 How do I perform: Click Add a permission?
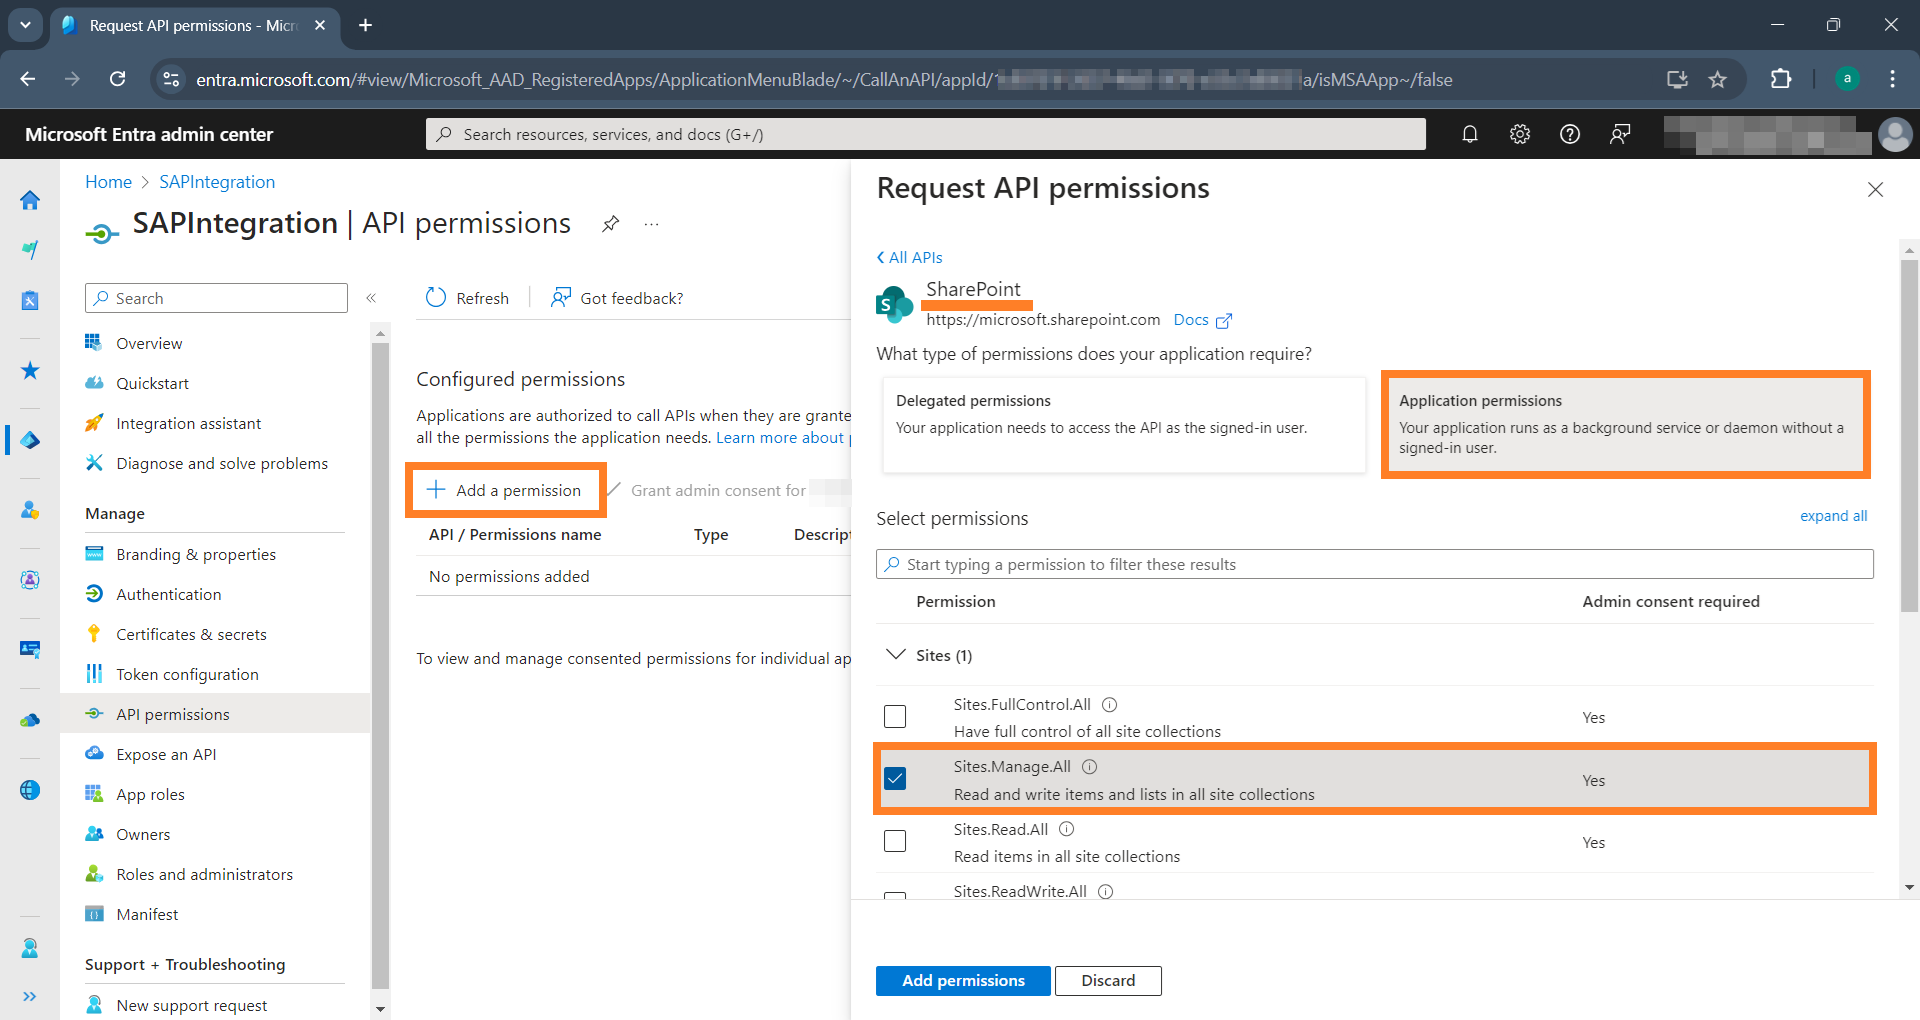pyautogui.click(x=505, y=490)
